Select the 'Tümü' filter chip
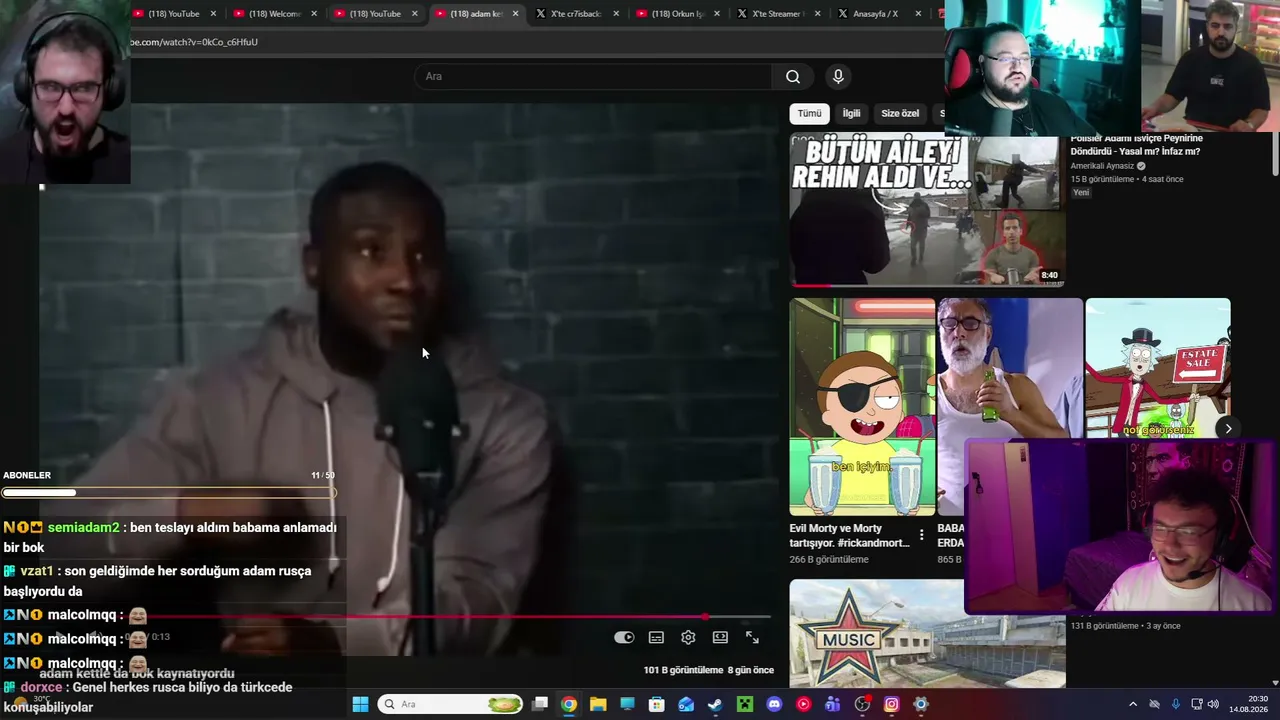This screenshot has height=720, width=1280. [809, 114]
